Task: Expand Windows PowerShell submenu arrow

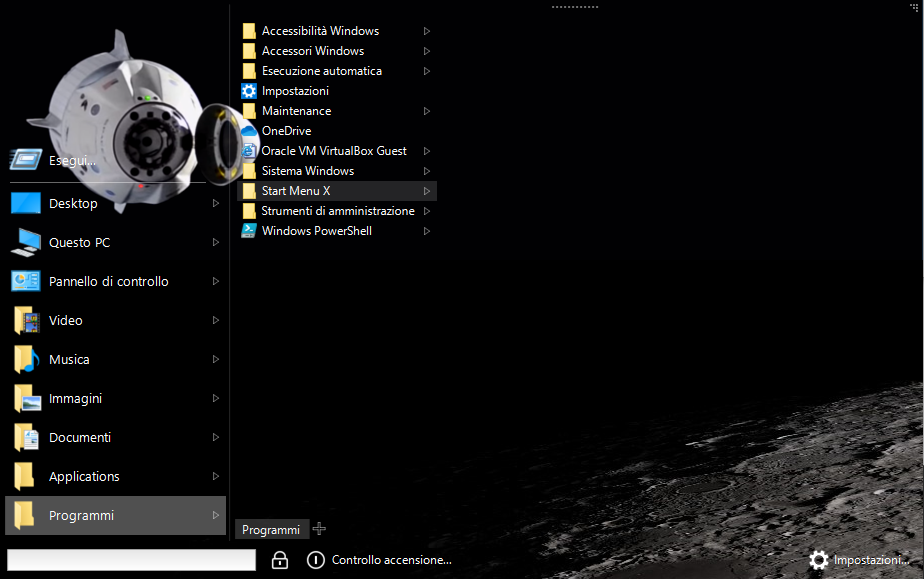Action: click(427, 231)
